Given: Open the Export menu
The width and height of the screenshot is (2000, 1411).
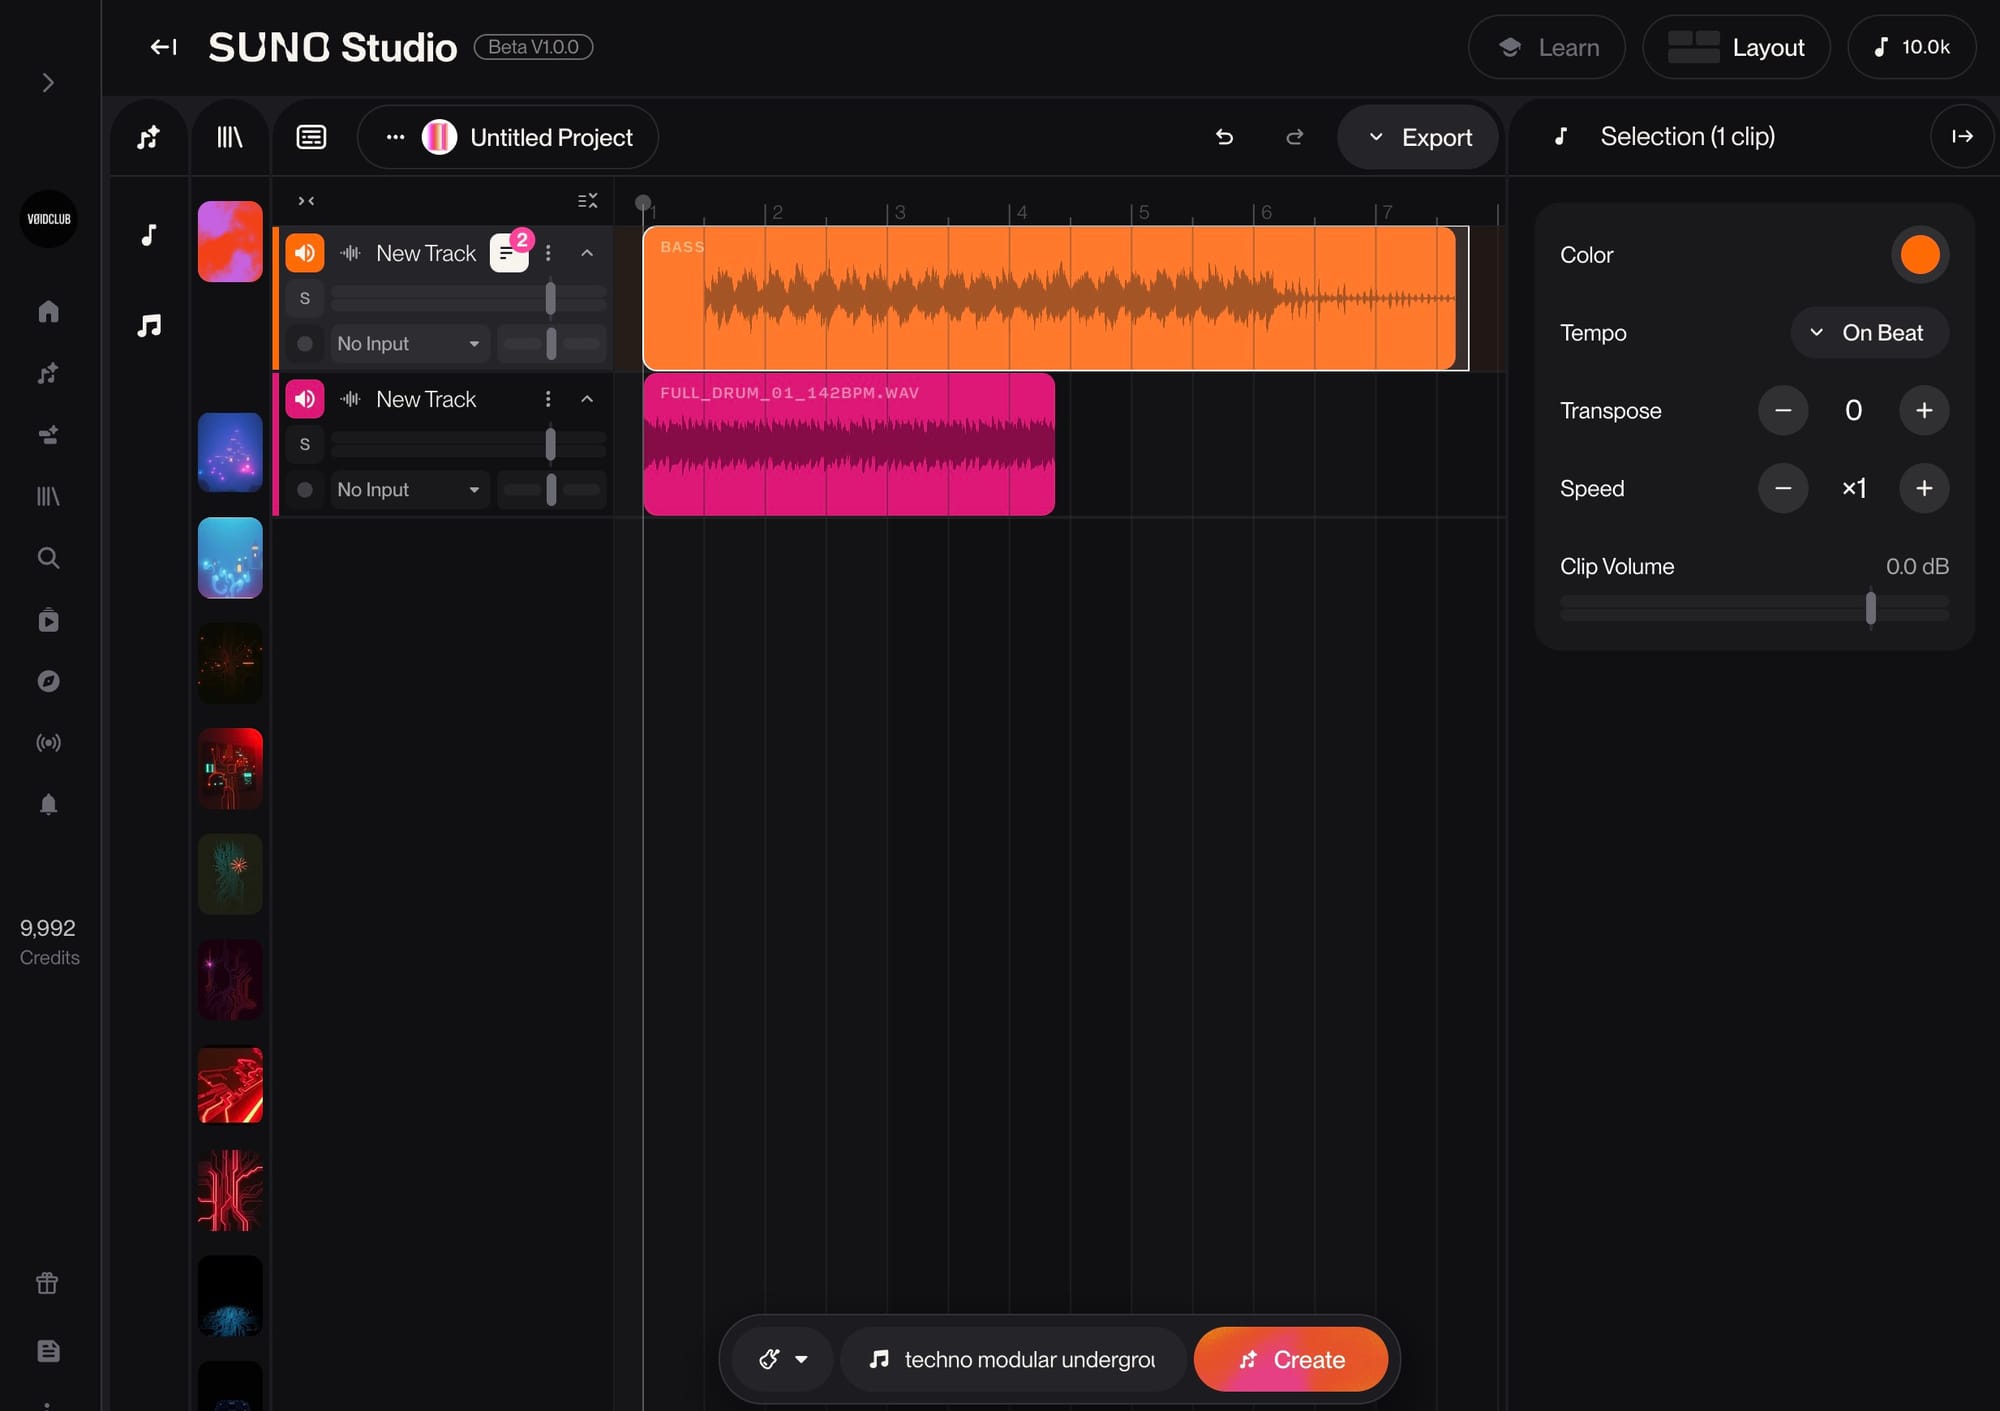Looking at the screenshot, I should 1419,137.
